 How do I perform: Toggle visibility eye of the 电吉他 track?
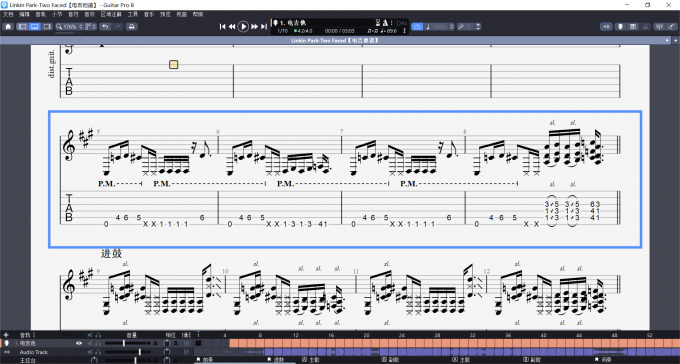tap(78, 343)
